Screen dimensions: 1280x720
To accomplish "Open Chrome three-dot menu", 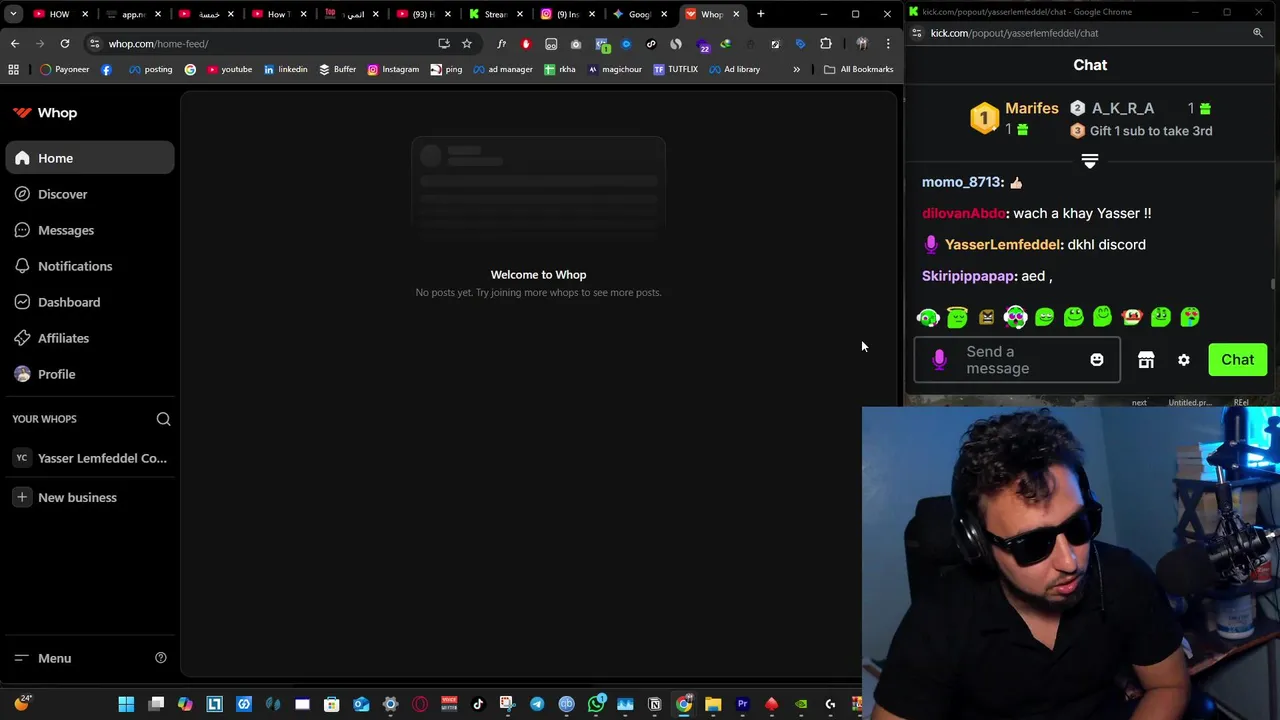I will (x=888, y=44).
